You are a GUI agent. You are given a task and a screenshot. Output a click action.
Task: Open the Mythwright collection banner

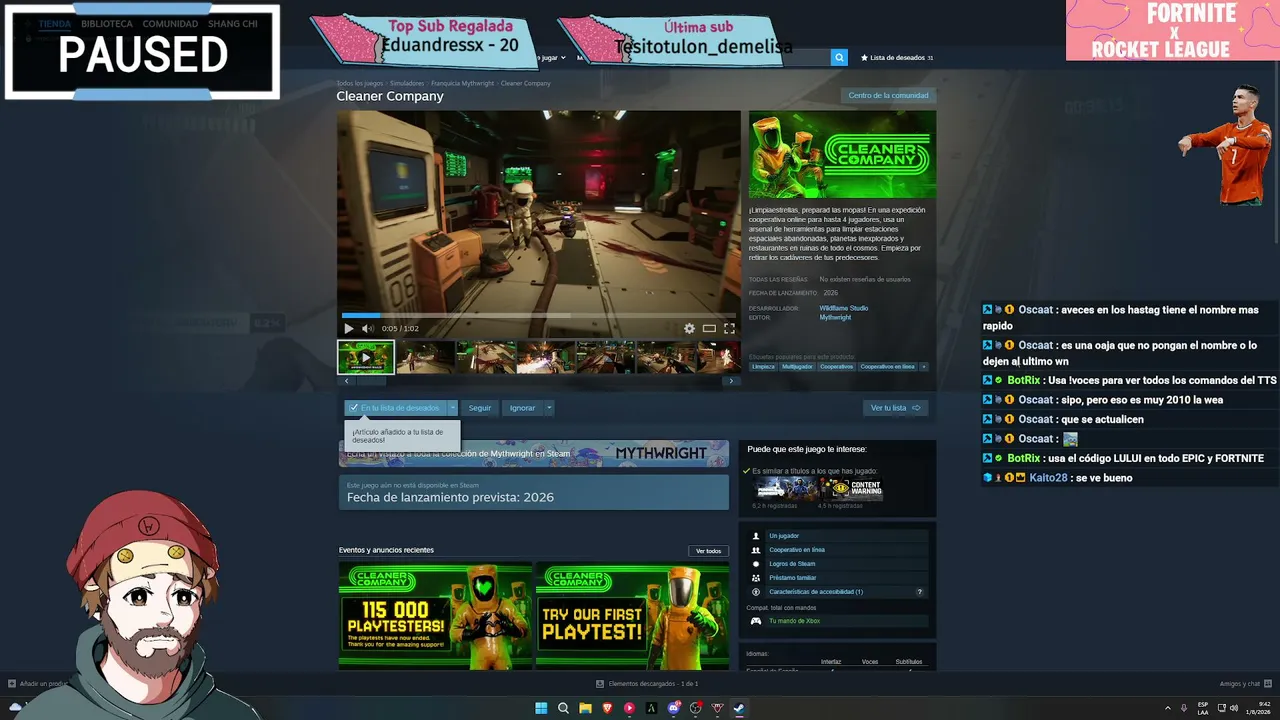pyautogui.click(x=534, y=453)
